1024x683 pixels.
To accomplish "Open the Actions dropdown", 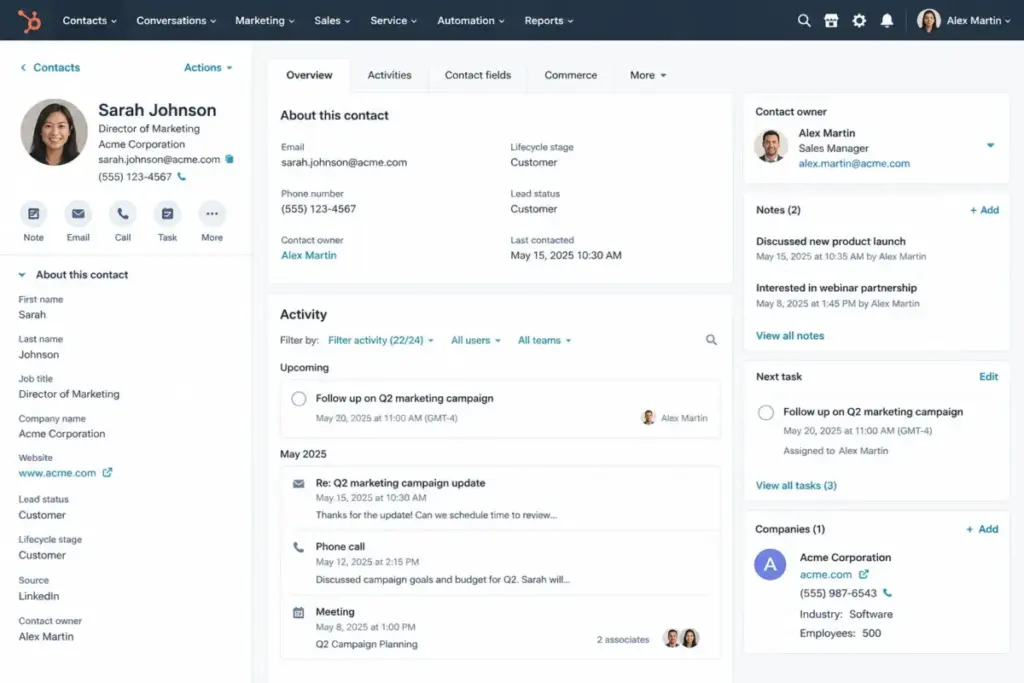I will tap(208, 67).
